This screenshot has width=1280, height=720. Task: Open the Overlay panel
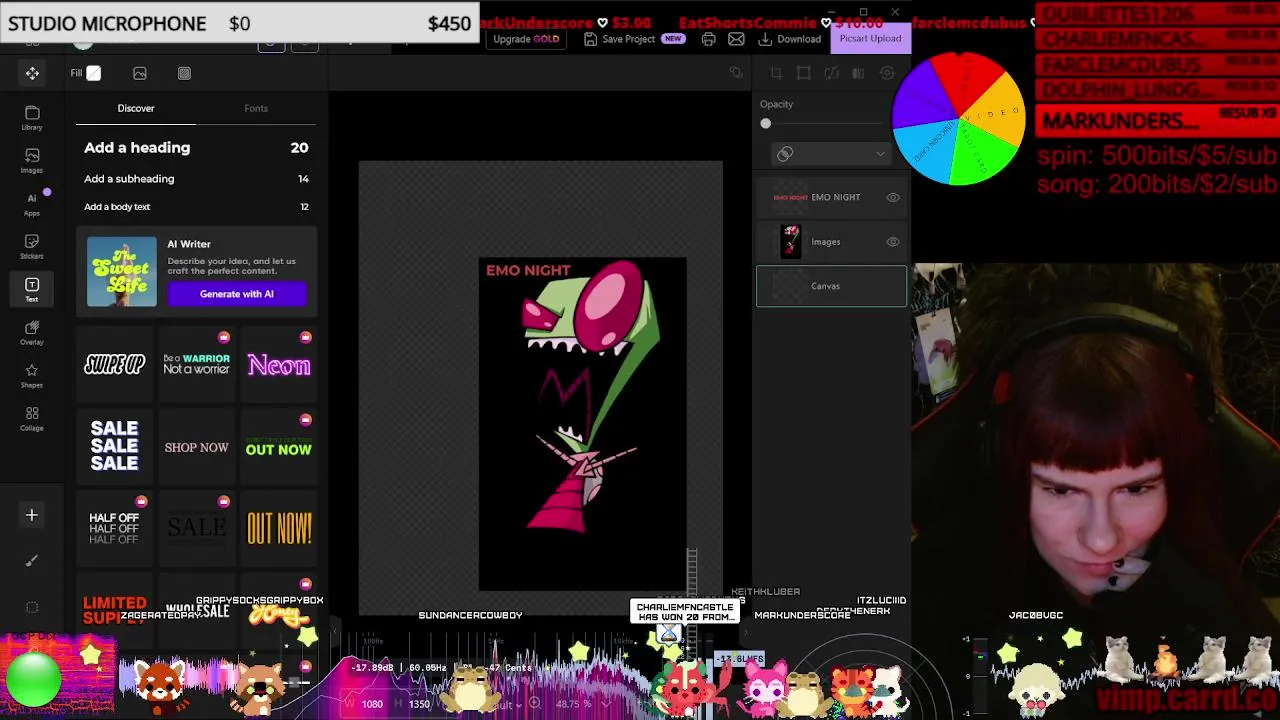pos(32,333)
